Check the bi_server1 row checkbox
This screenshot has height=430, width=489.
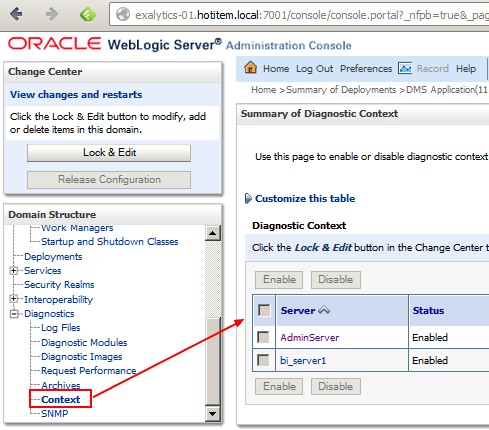coord(263,360)
